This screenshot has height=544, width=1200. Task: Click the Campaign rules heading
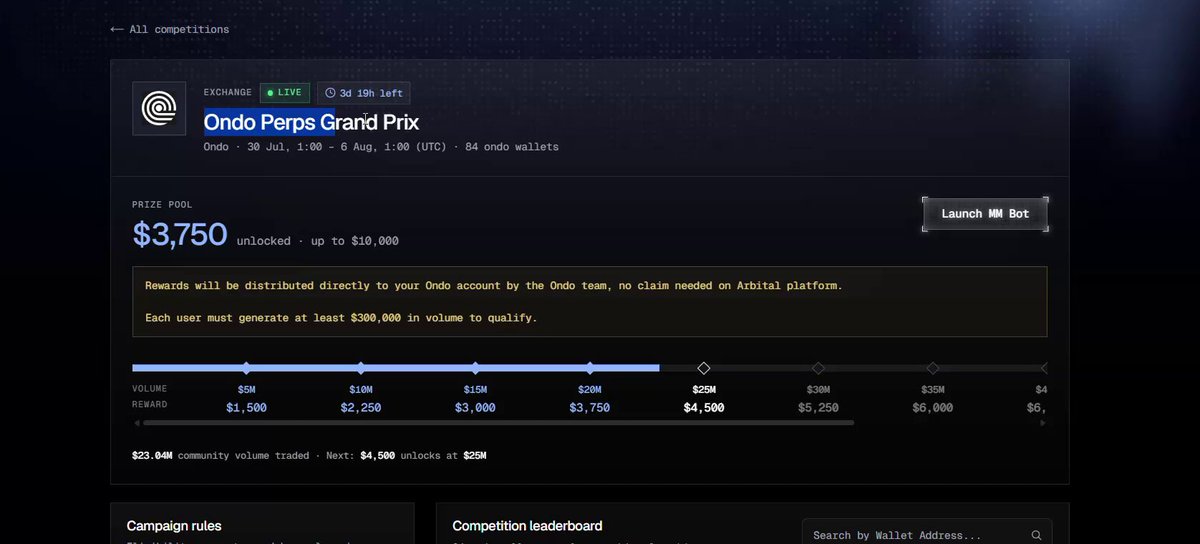pyautogui.click(x=174, y=525)
